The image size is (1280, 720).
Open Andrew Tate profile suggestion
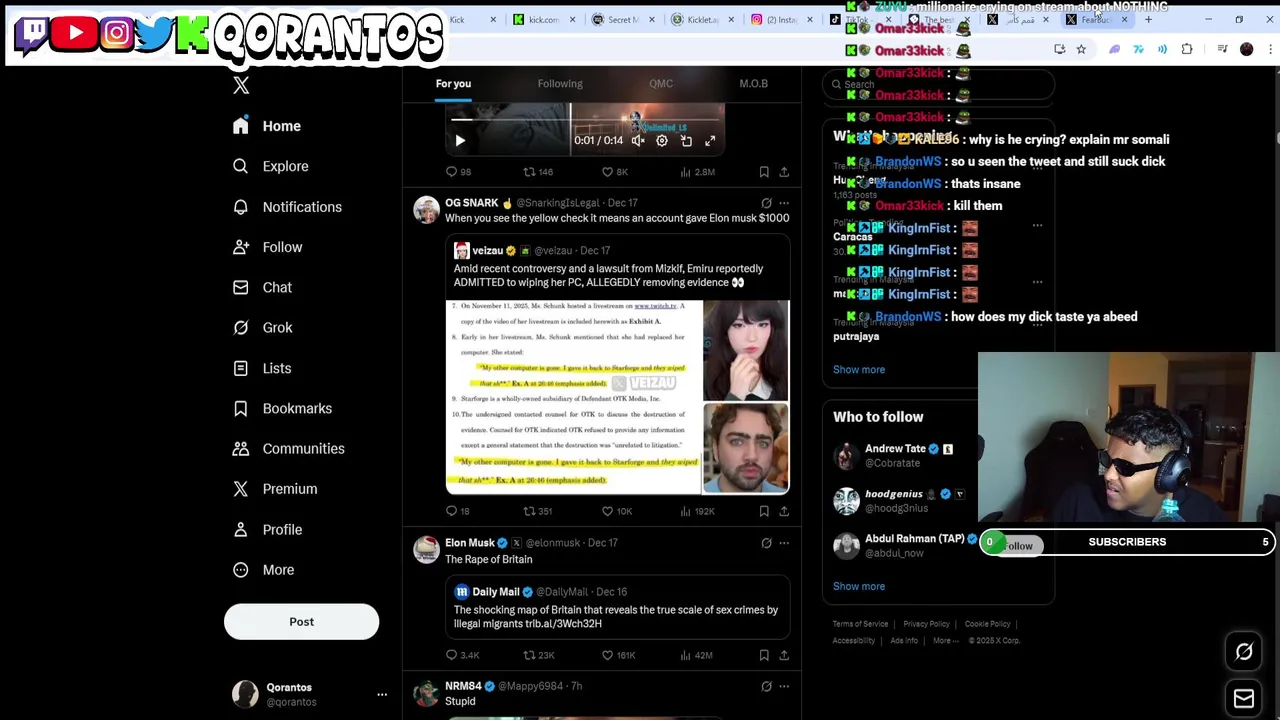pyautogui.click(x=900, y=456)
